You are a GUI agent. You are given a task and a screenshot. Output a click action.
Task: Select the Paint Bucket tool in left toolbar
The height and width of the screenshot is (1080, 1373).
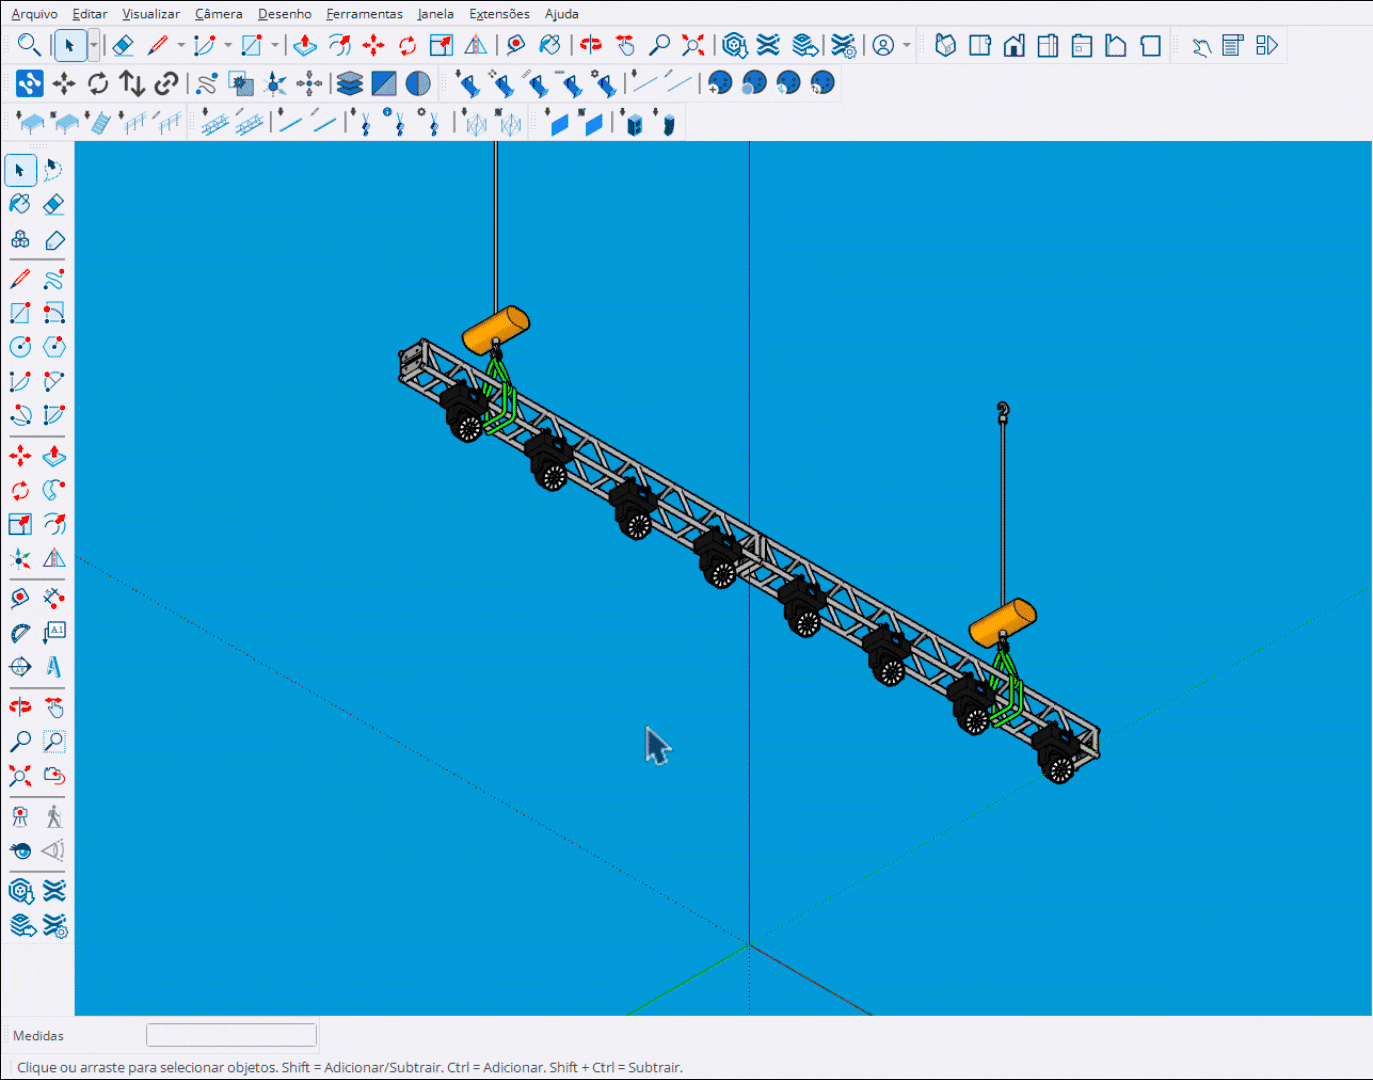coord(20,204)
